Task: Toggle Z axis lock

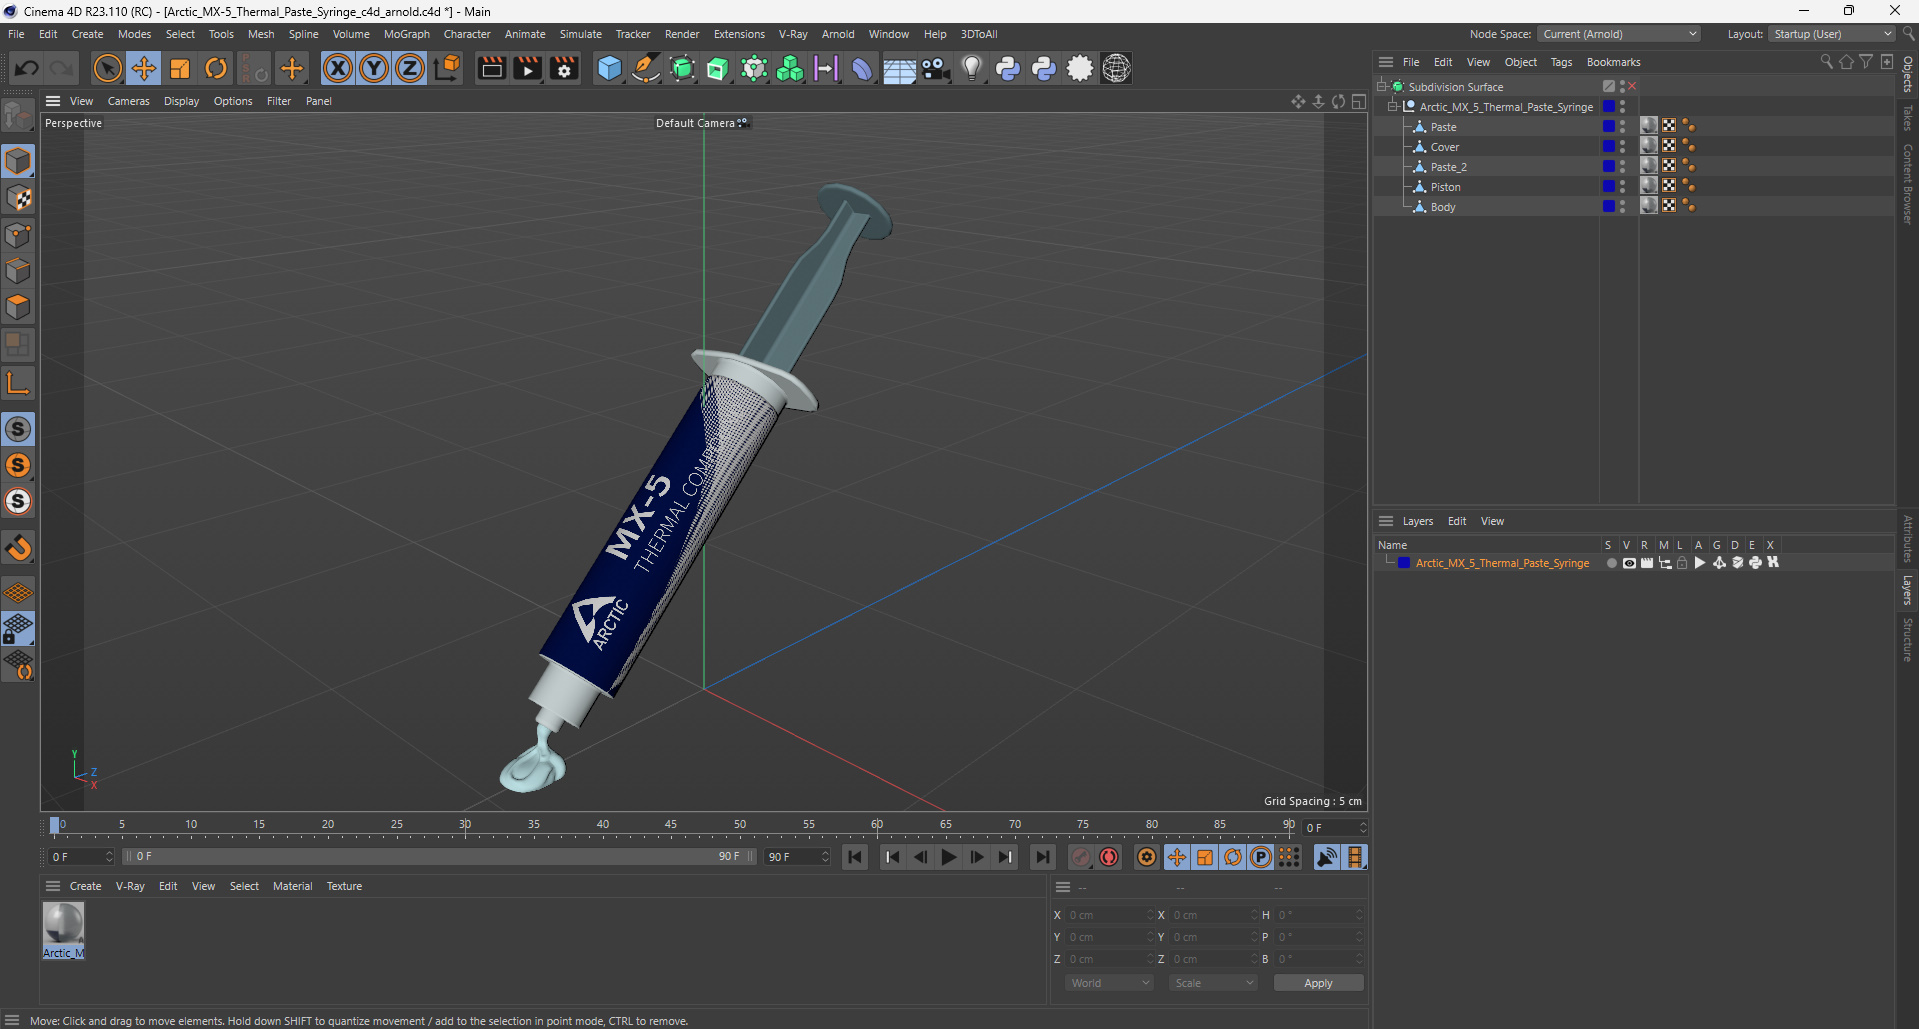Action: (x=410, y=68)
